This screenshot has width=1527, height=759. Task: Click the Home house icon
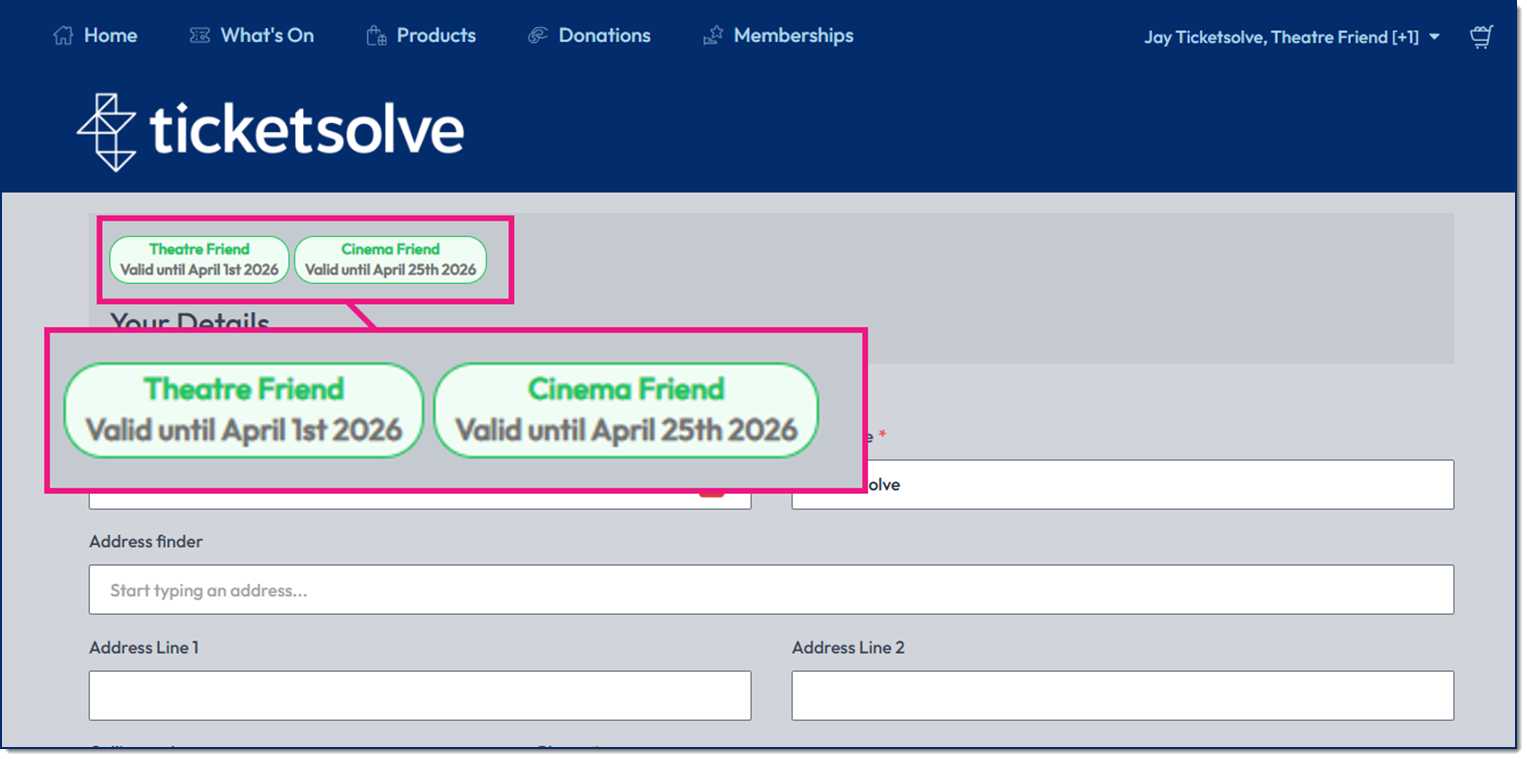[x=63, y=36]
